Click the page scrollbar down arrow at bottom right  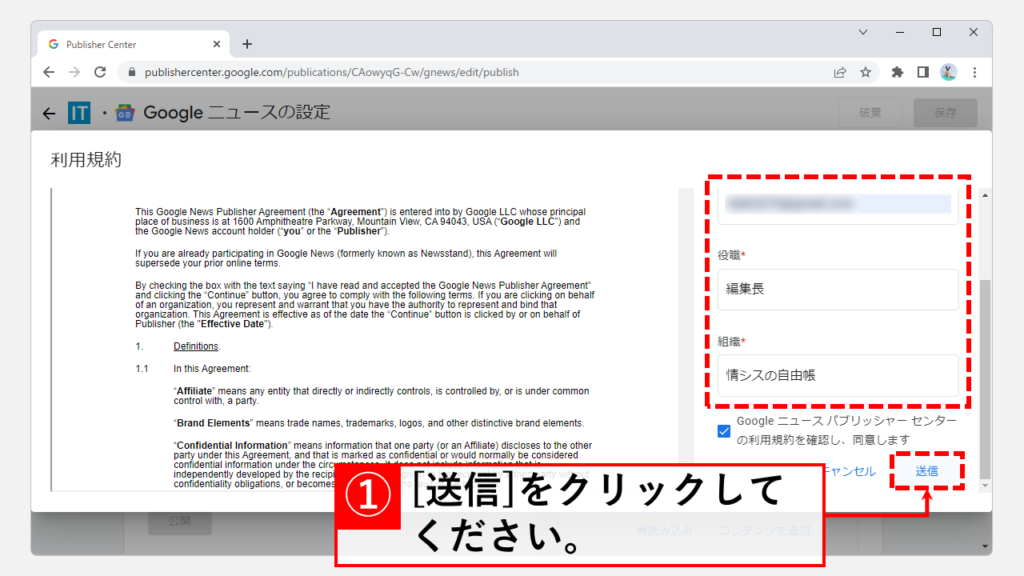[985, 547]
